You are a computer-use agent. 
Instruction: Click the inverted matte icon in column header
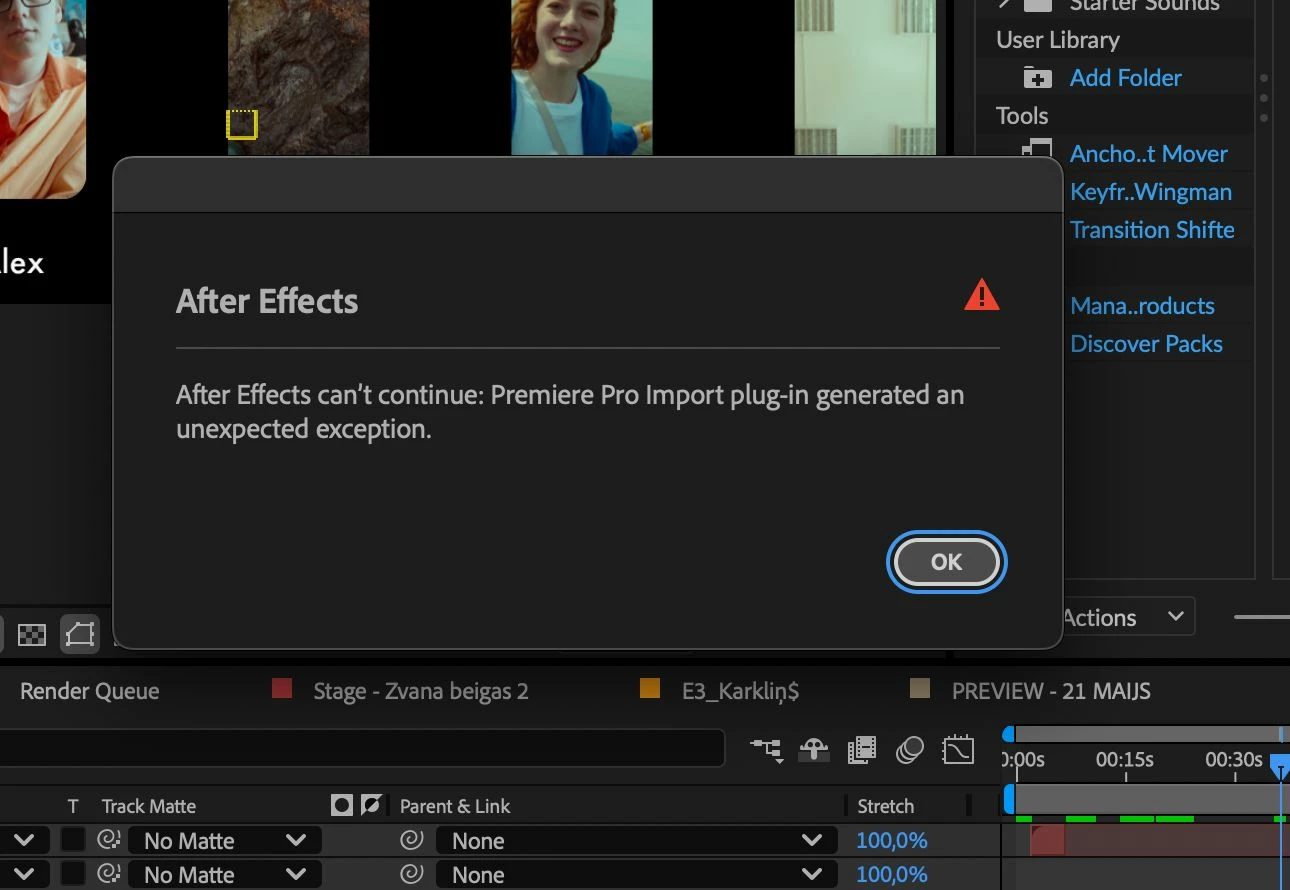tap(371, 805)
